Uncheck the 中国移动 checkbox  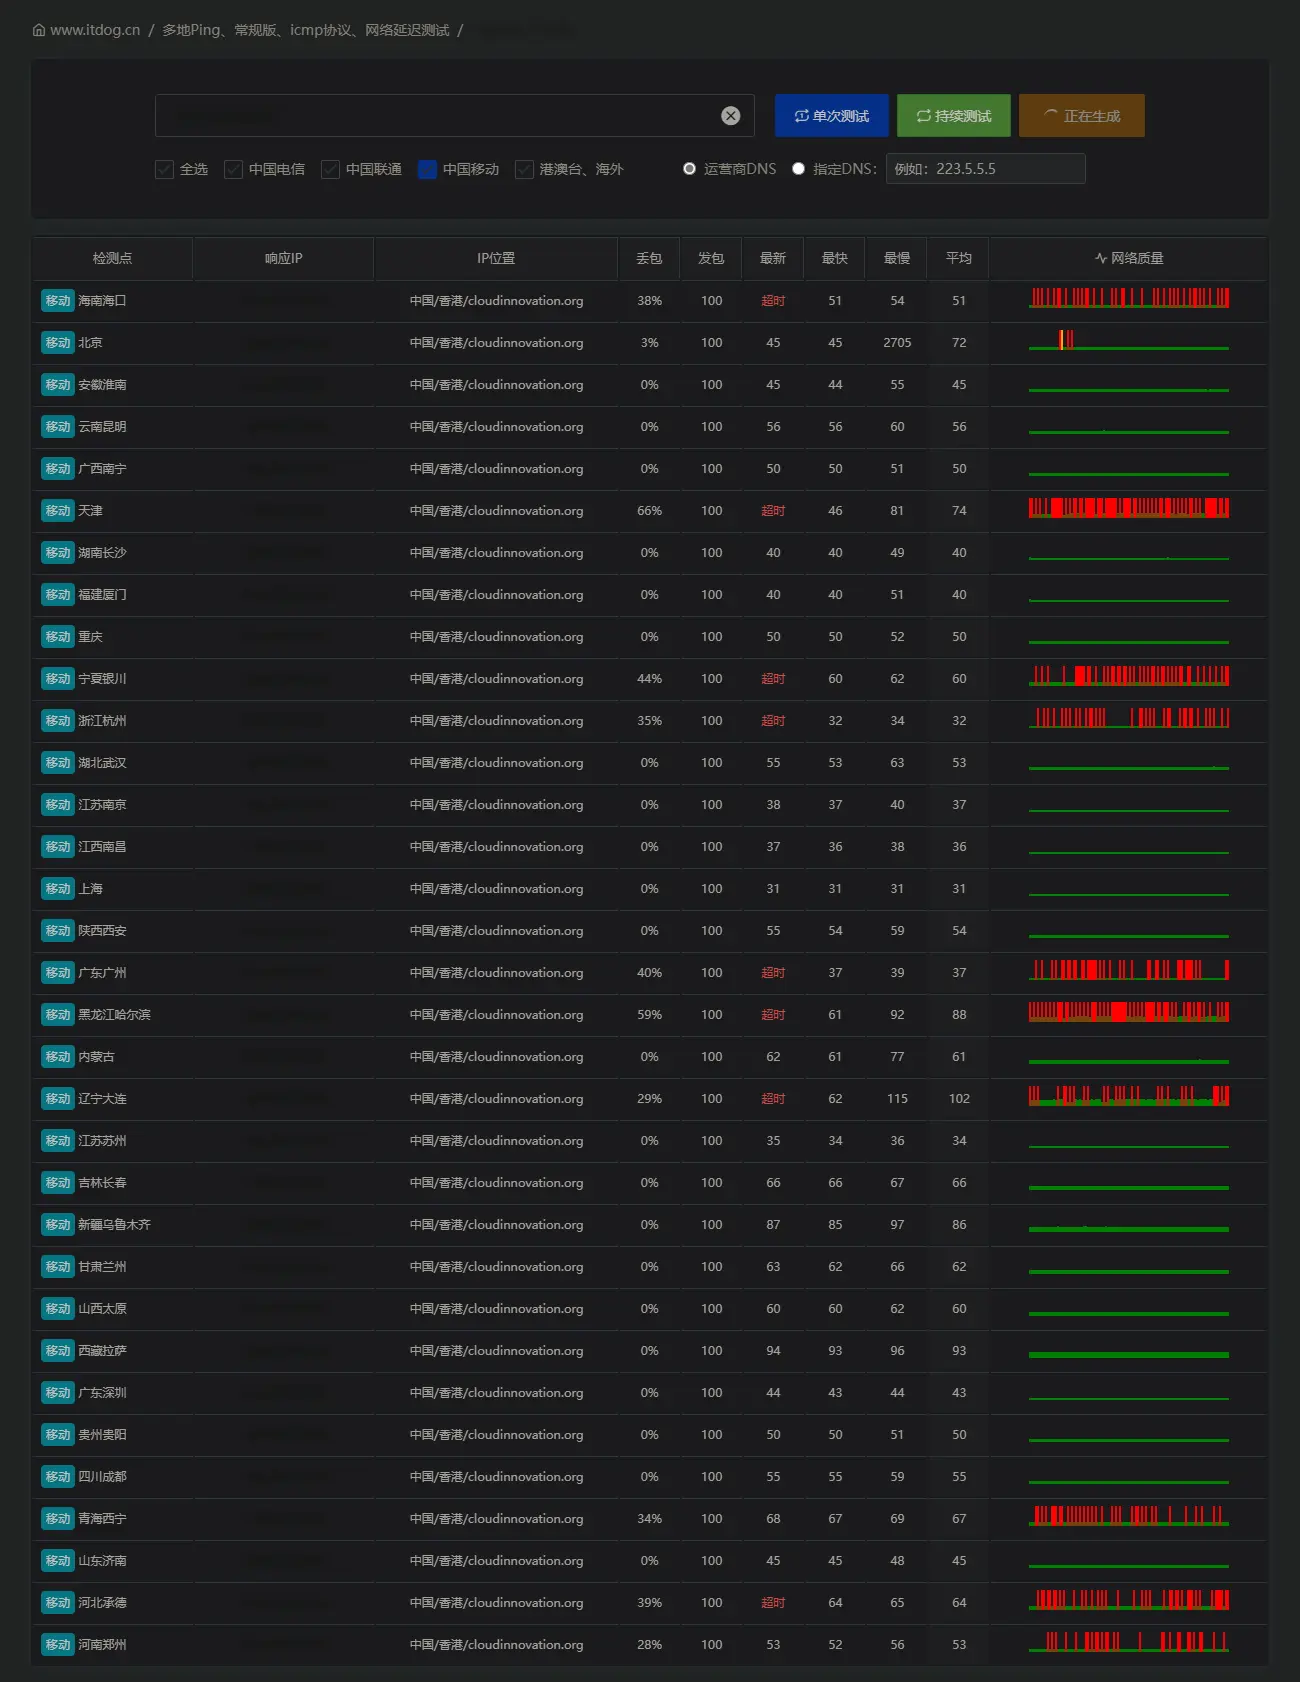coord(428,169)
